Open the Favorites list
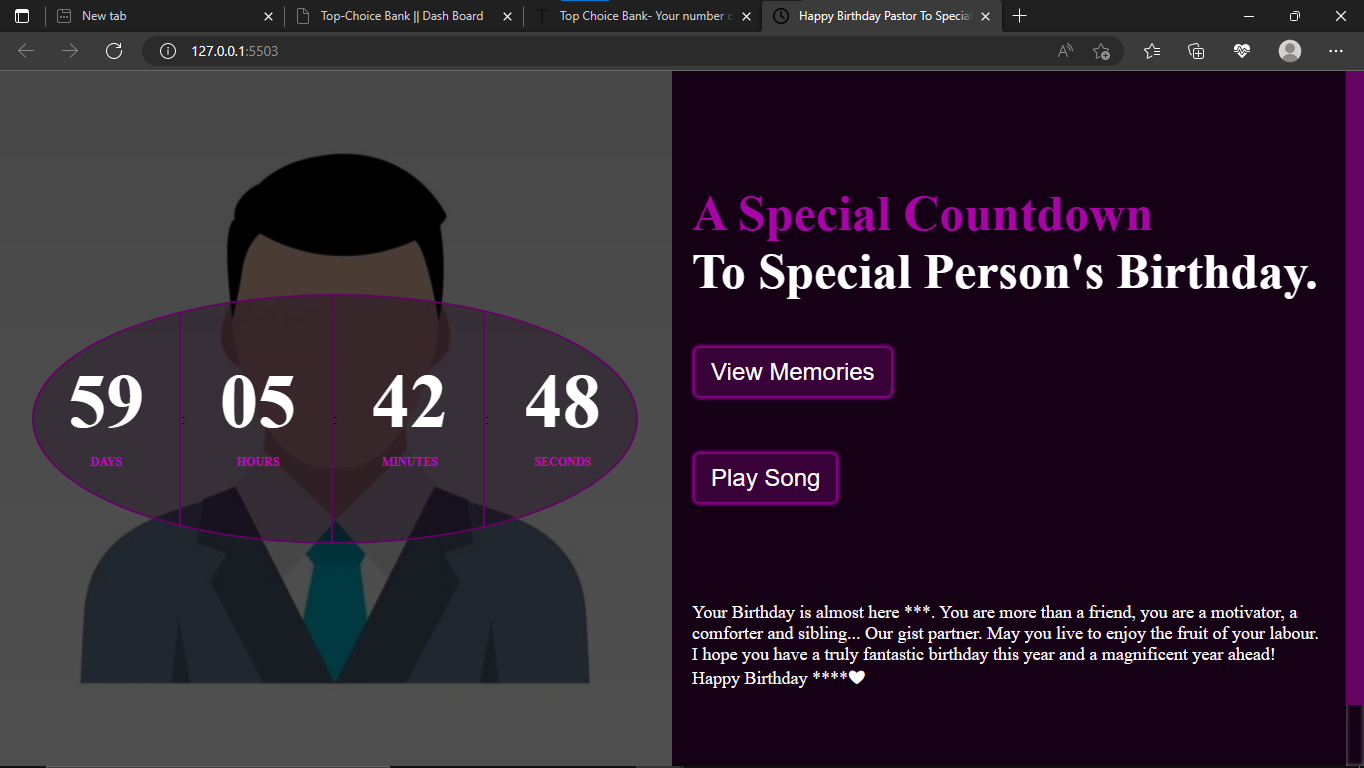1364x768 pixels. pos(1152,51)
